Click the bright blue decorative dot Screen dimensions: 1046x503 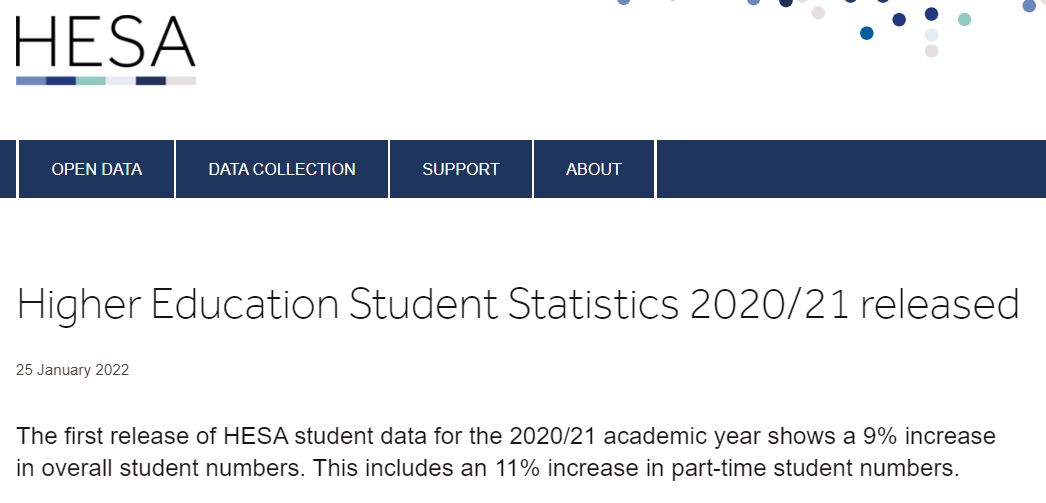(867, 33)
